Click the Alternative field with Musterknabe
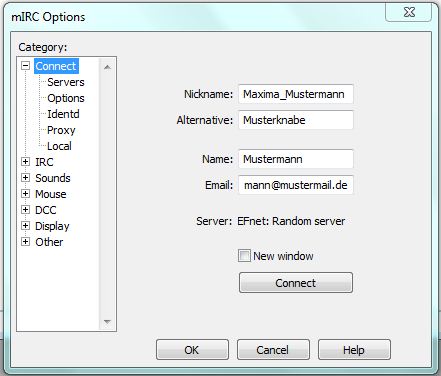This screenshot has width=441, height=376. 296,120
